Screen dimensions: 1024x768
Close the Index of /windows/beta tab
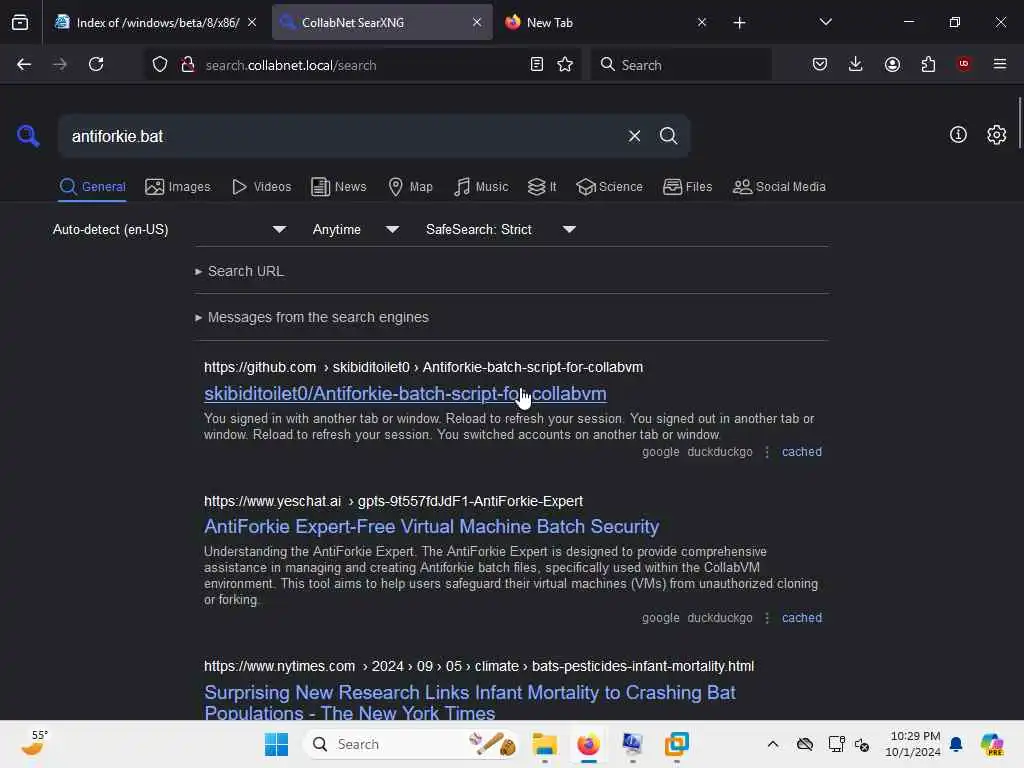click(251, 23)
